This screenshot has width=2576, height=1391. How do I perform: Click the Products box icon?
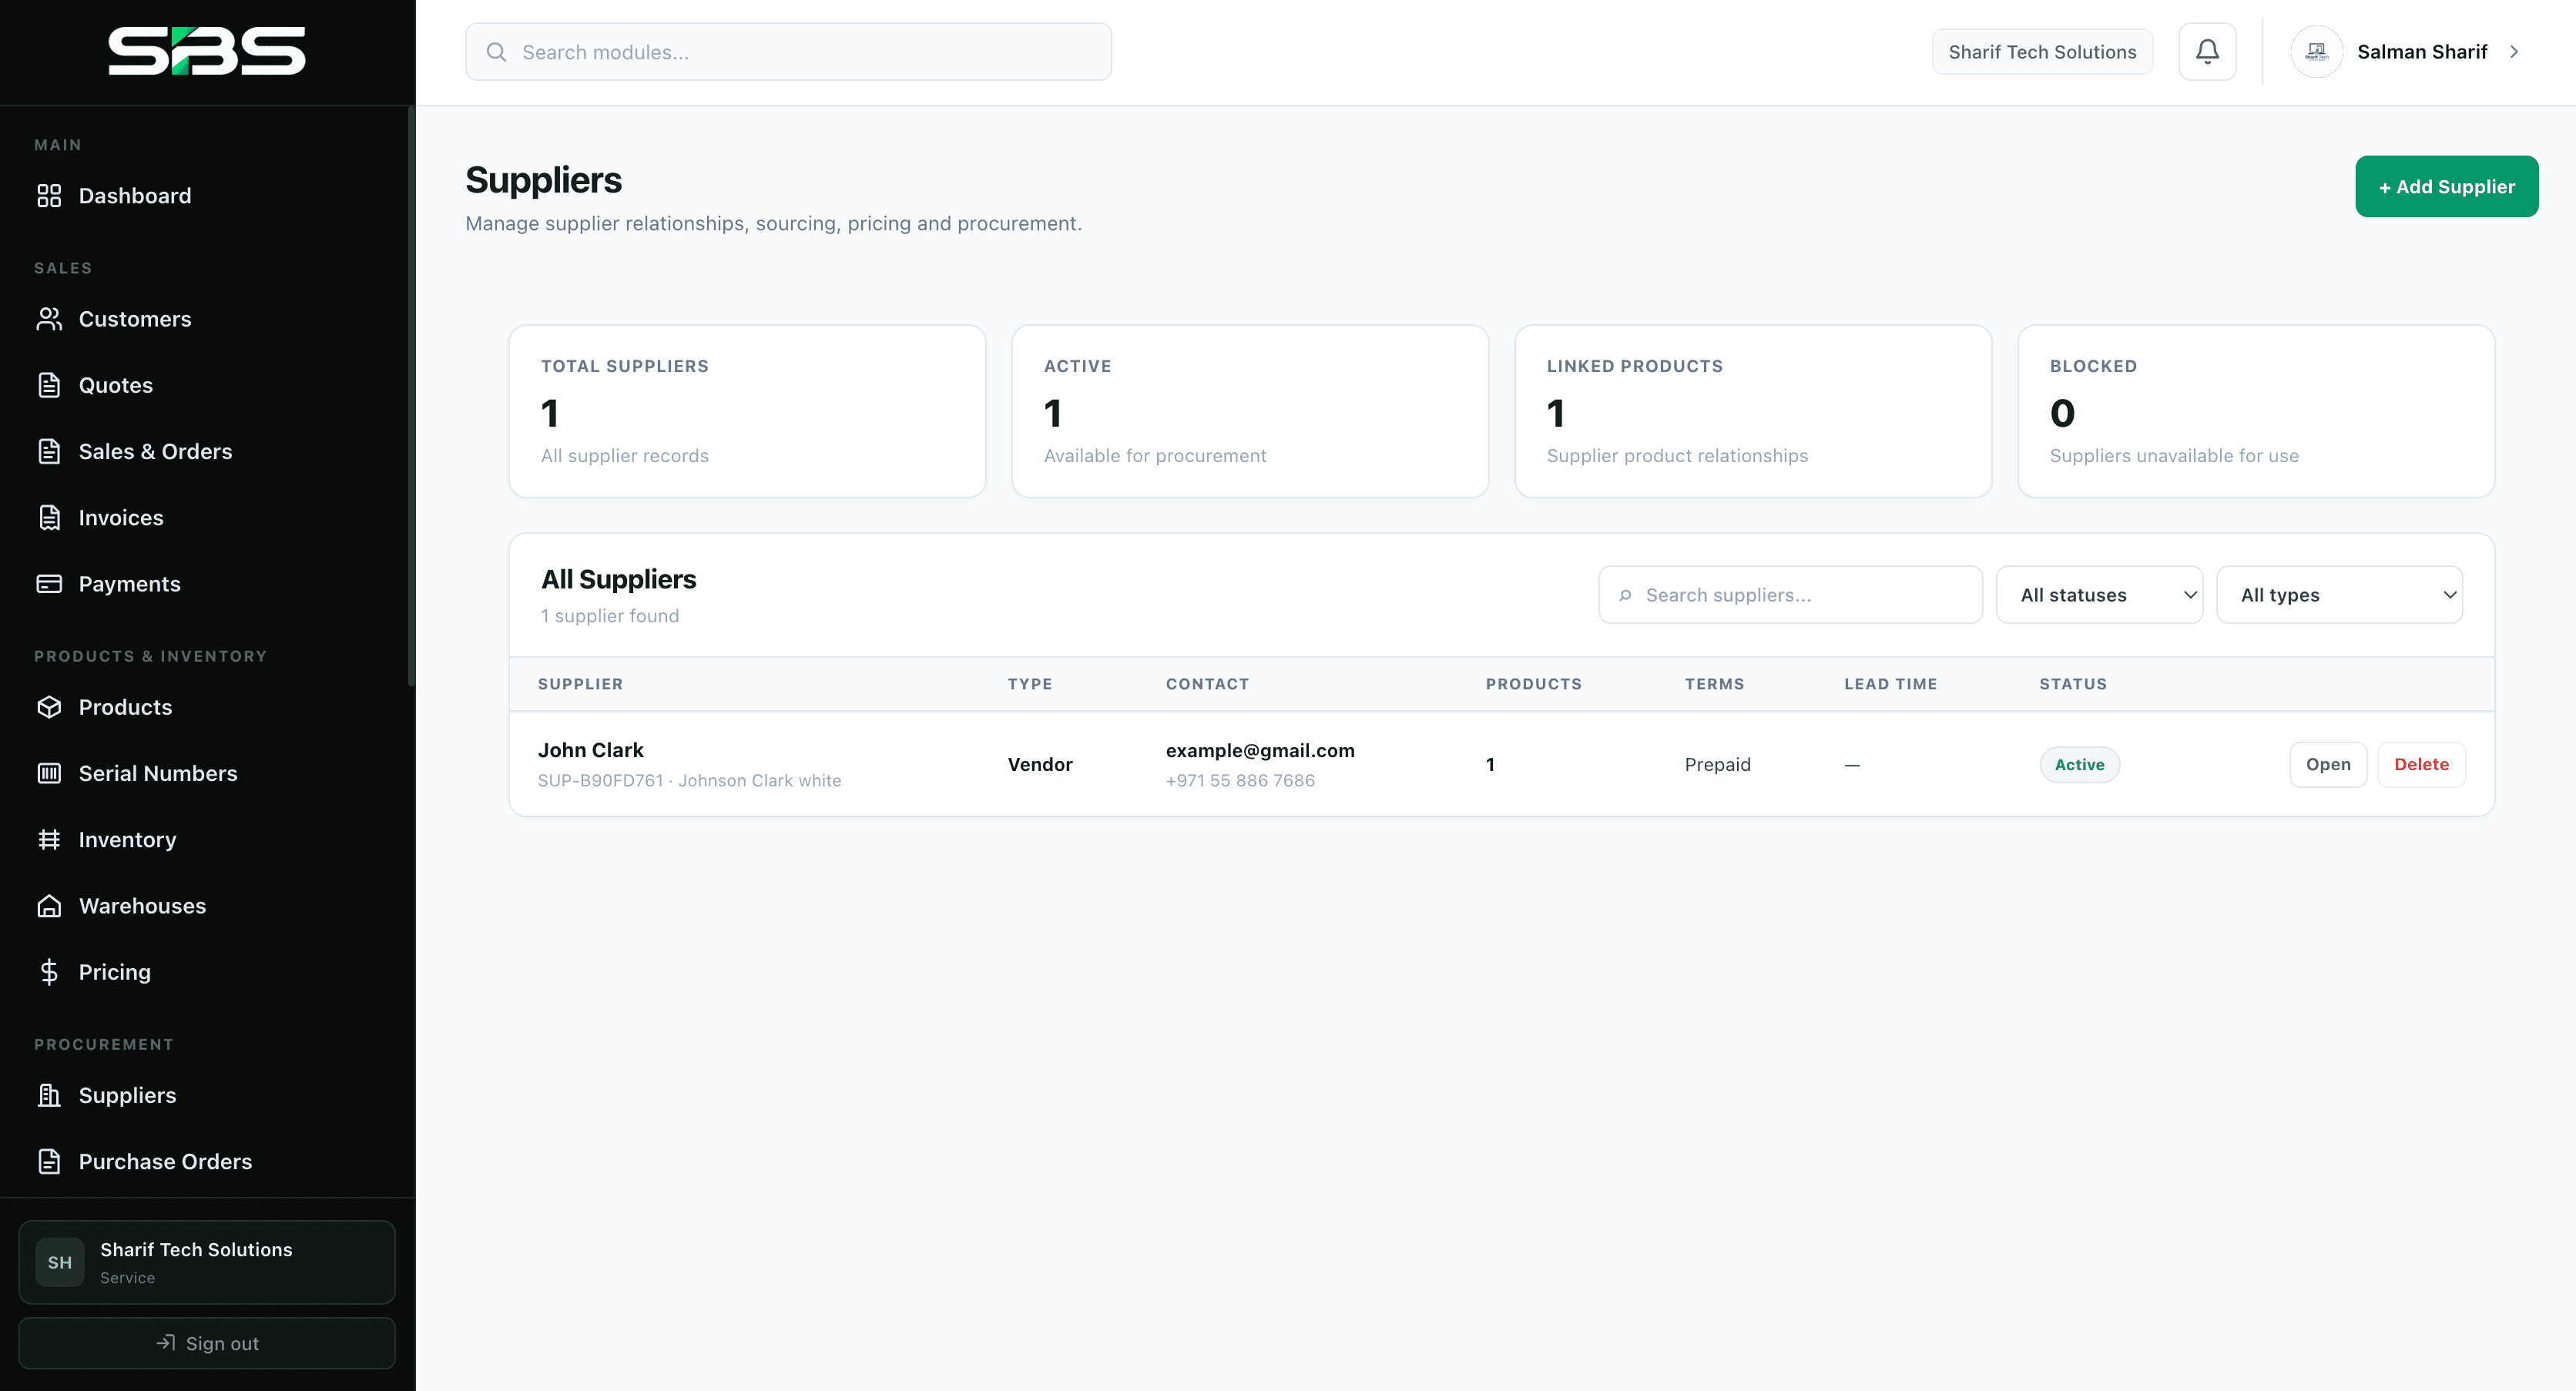(x=49, y=707)
